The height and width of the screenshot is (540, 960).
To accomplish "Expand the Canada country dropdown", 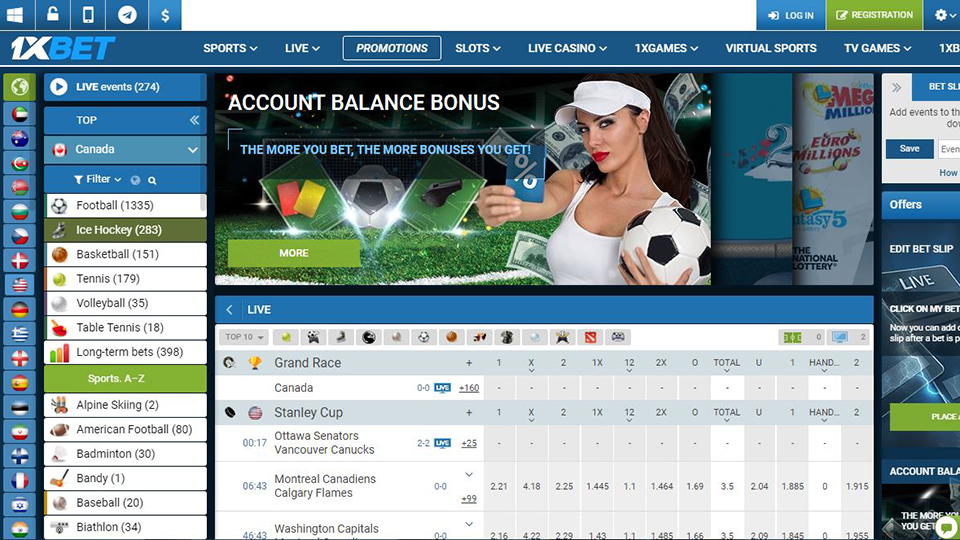I will click(x=125, y=149).
